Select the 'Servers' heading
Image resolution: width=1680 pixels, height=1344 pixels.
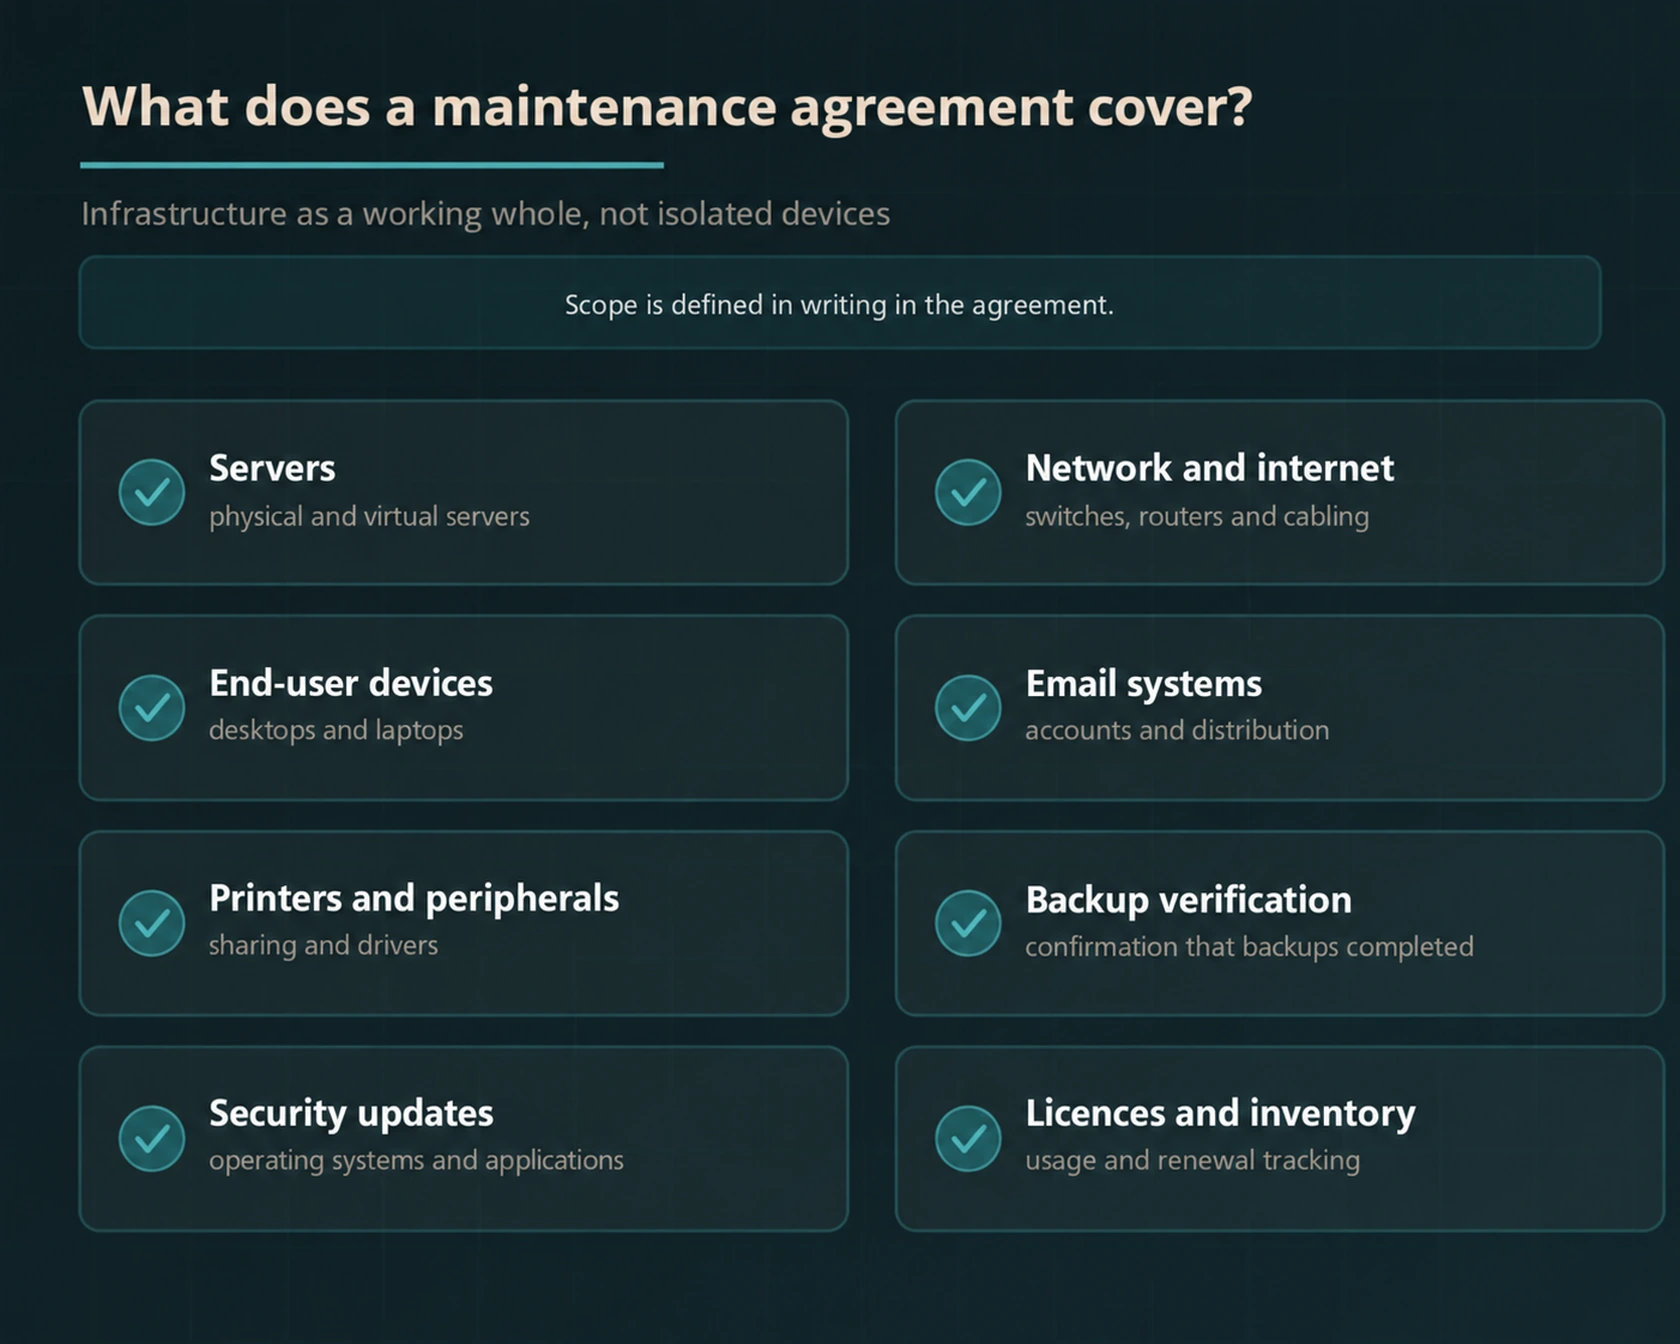(272, 468)
